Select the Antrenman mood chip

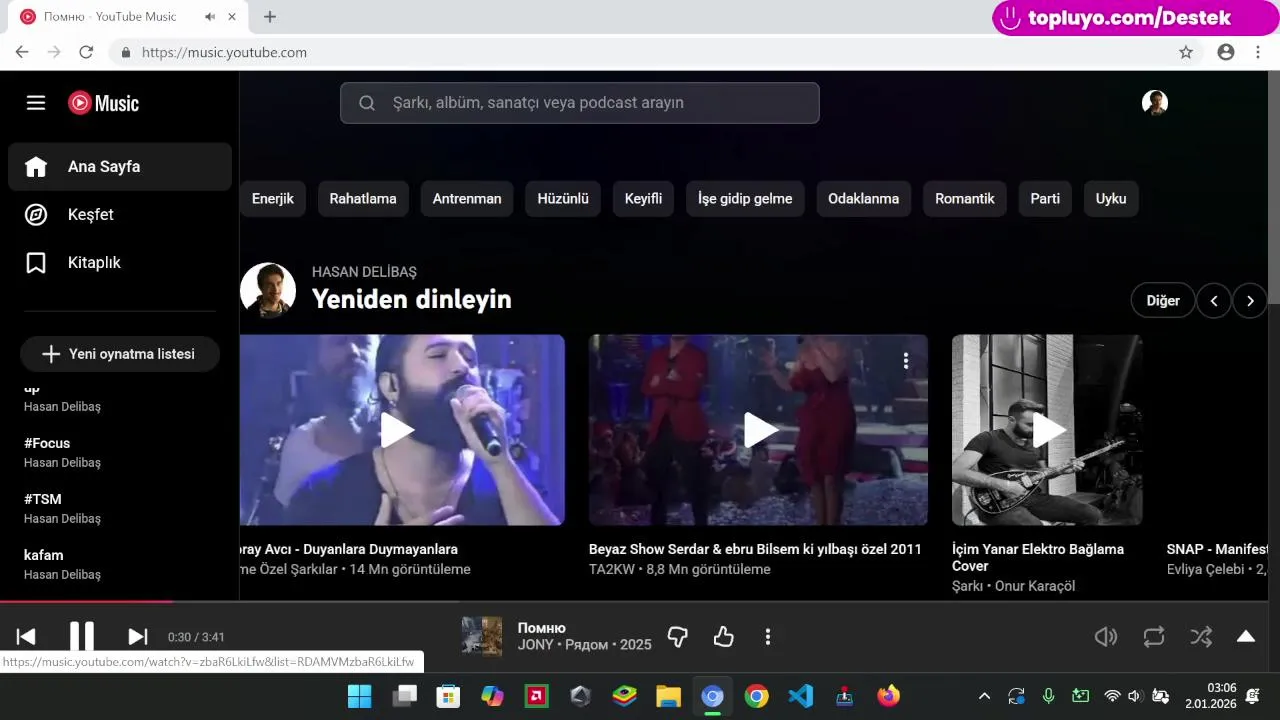[x=467, y=199]
